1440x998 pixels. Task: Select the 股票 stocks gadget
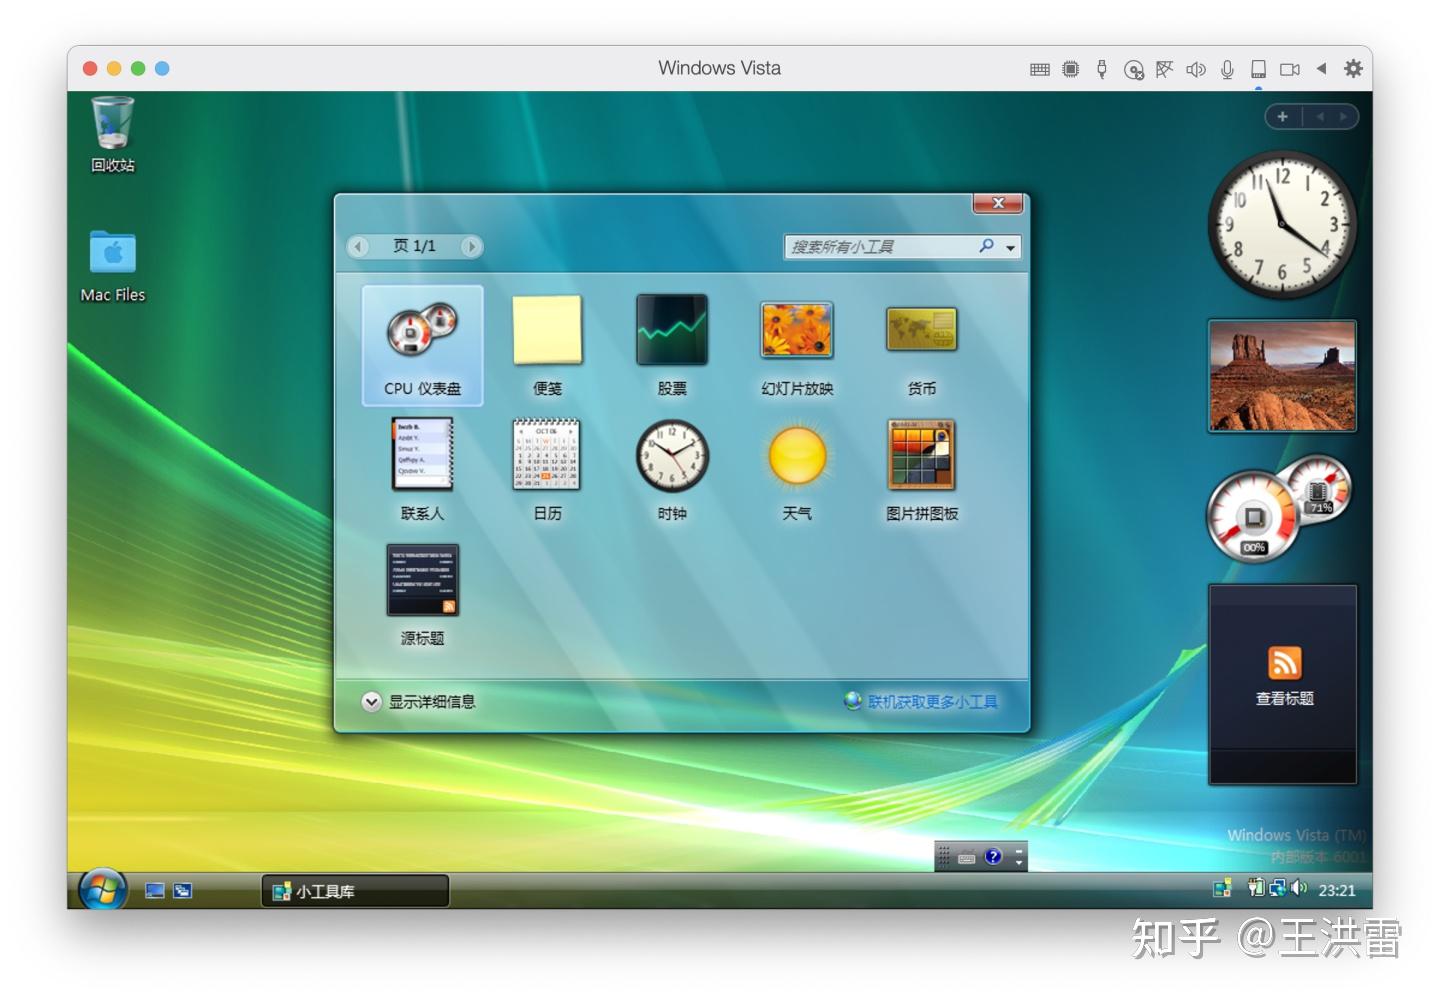tap(672, 345)
